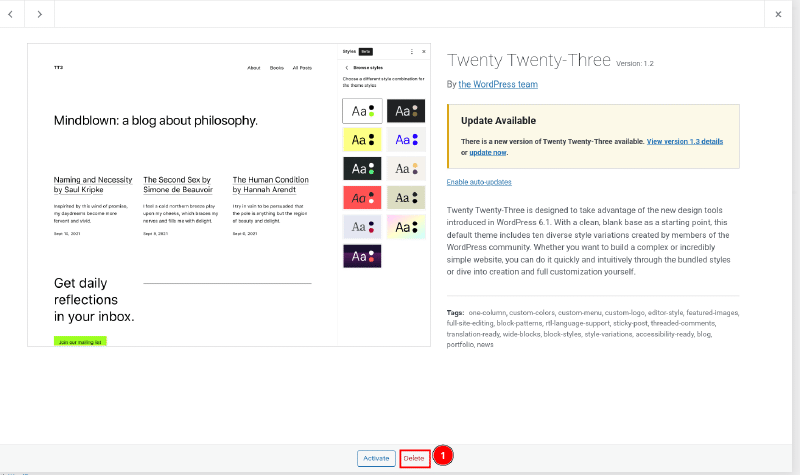
Task: Click the All Posts menu item in preview
Action: click(302, 68)
